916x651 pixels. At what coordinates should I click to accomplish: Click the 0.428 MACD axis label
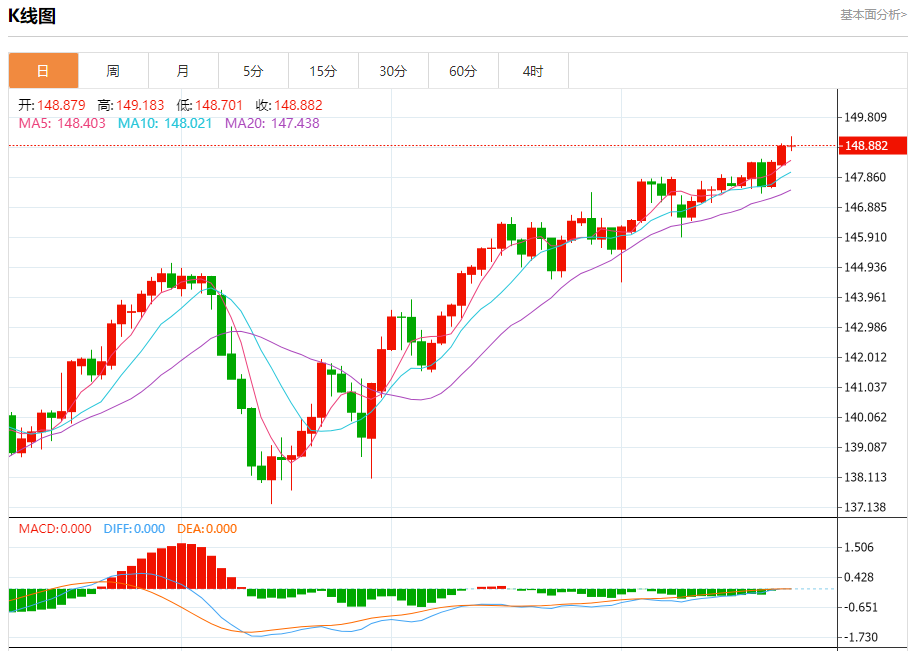(x=859, y=577)
